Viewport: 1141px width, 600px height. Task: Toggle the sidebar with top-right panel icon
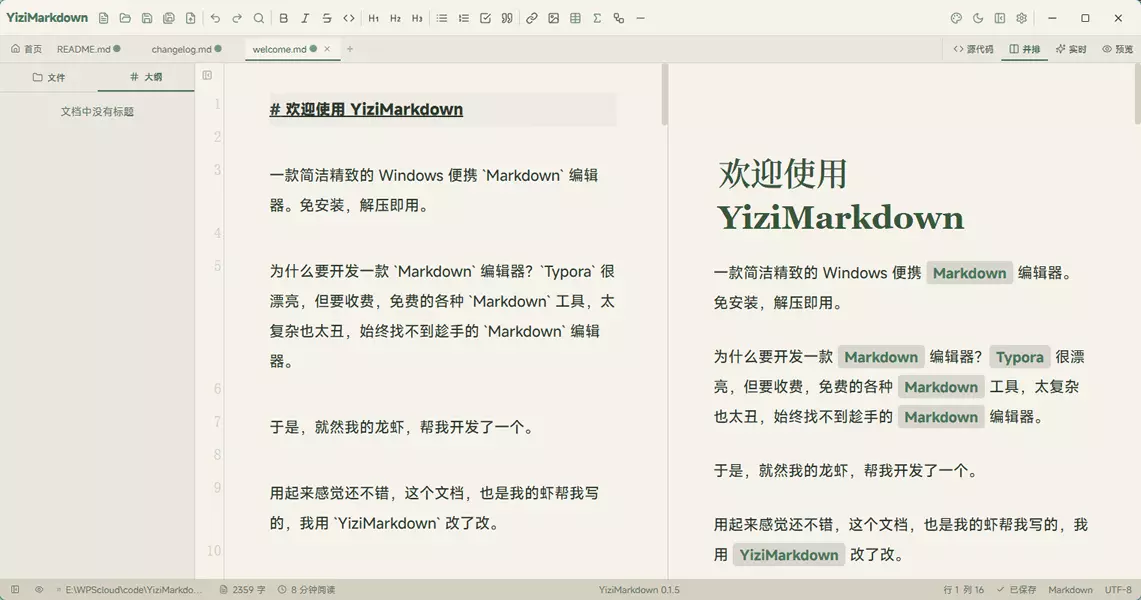pos(1000,18)
